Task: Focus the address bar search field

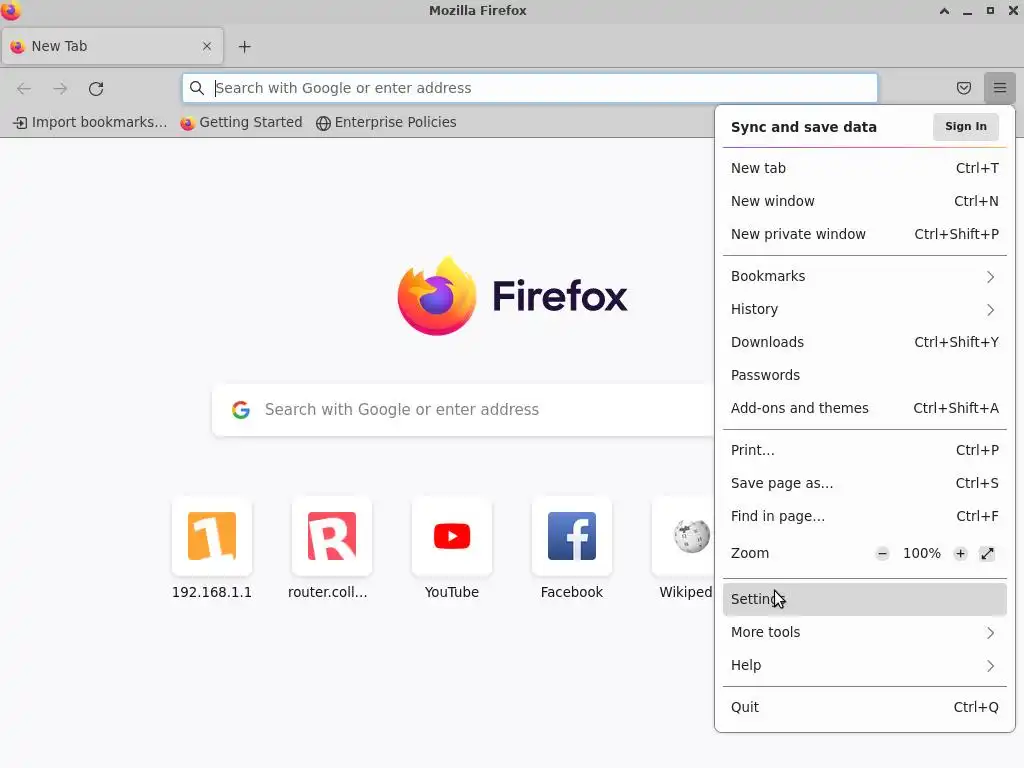Action: tap(530, 88)
